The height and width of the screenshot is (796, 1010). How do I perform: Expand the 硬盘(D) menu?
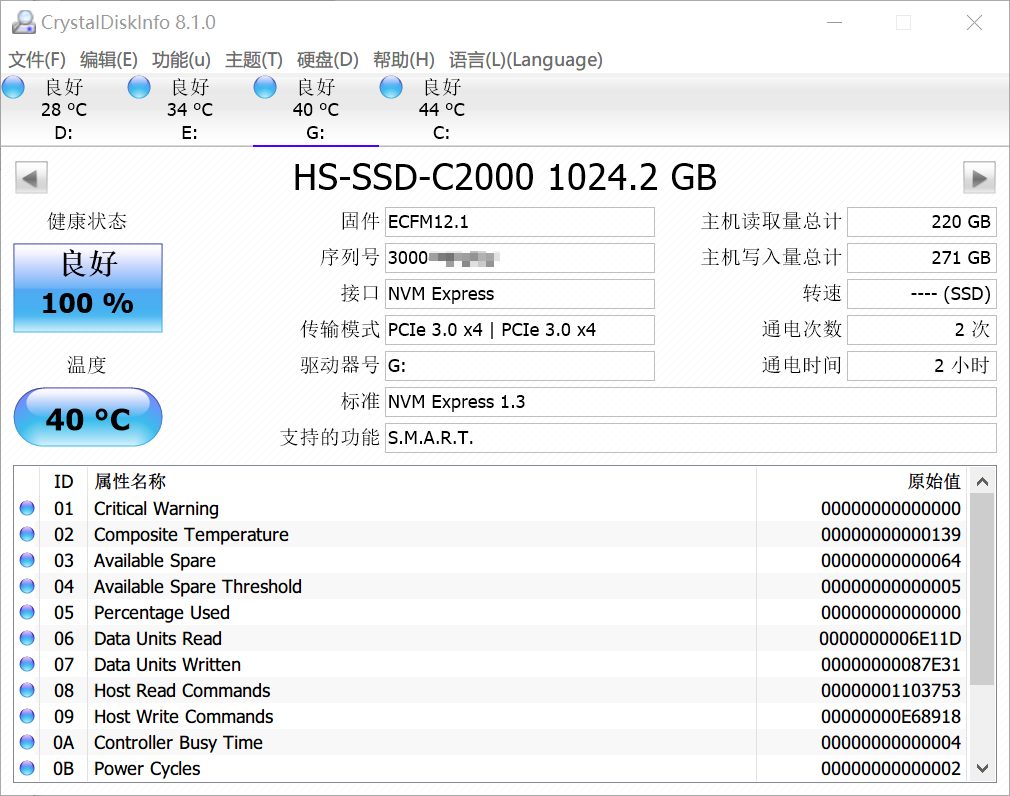pos(327,60)
